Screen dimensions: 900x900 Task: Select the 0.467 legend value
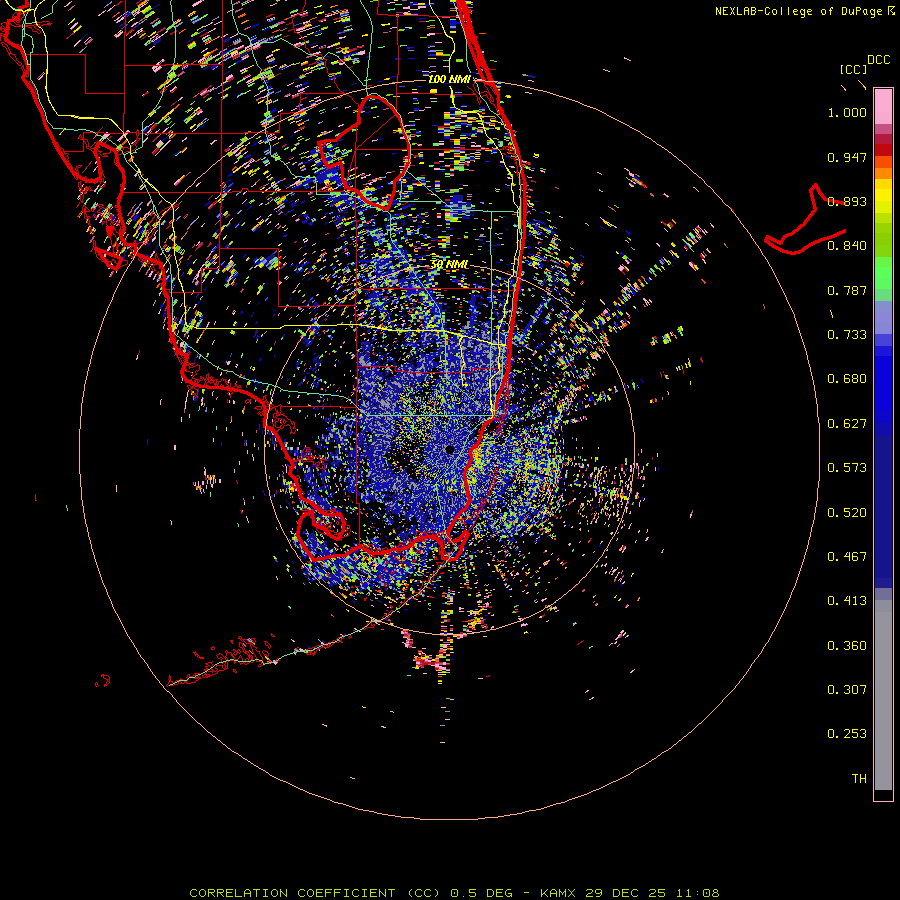[847, 557]
